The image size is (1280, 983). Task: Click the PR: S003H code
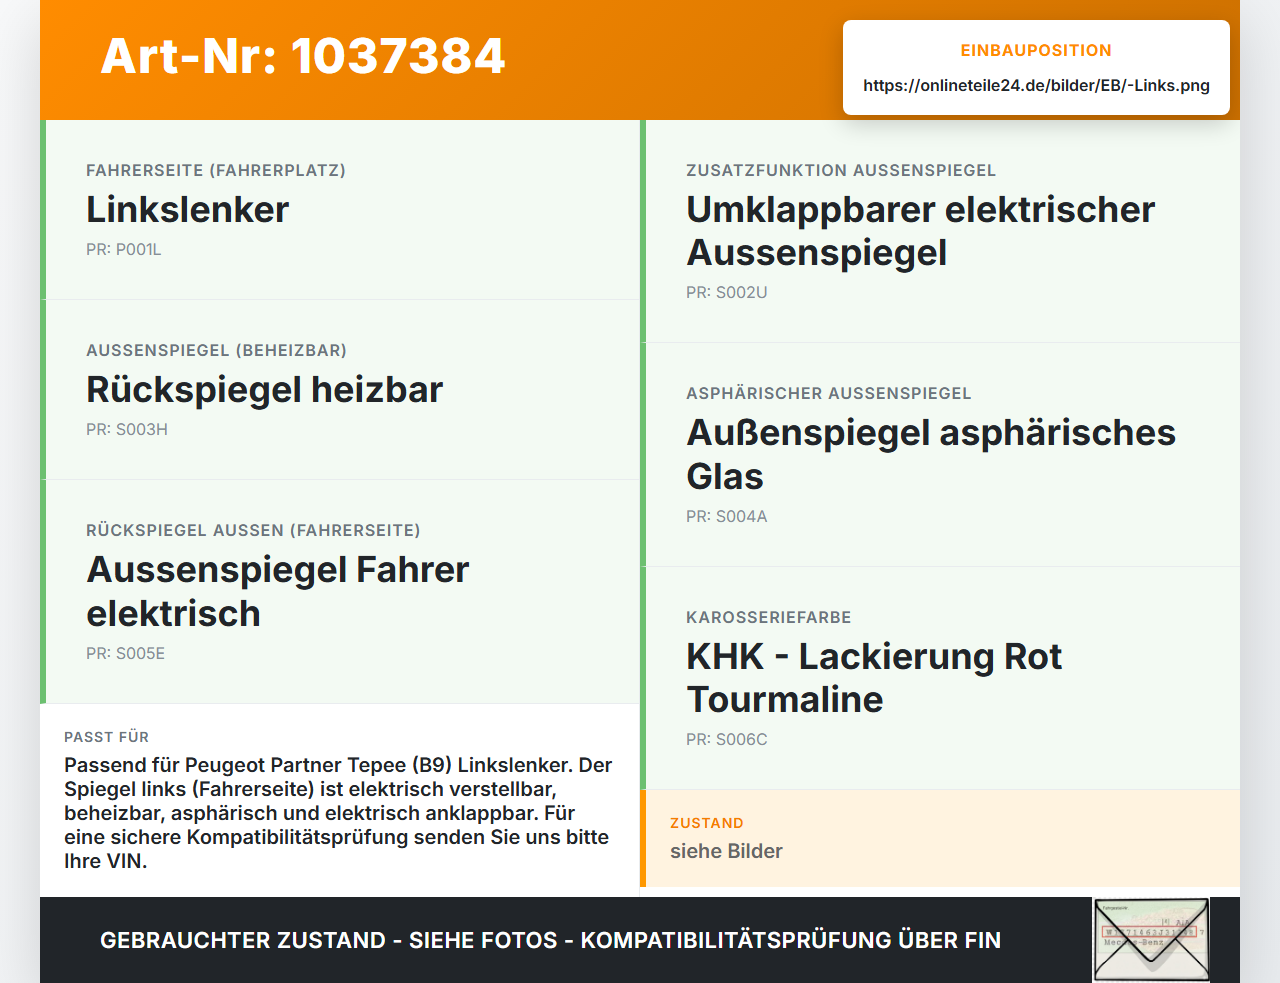127,430
